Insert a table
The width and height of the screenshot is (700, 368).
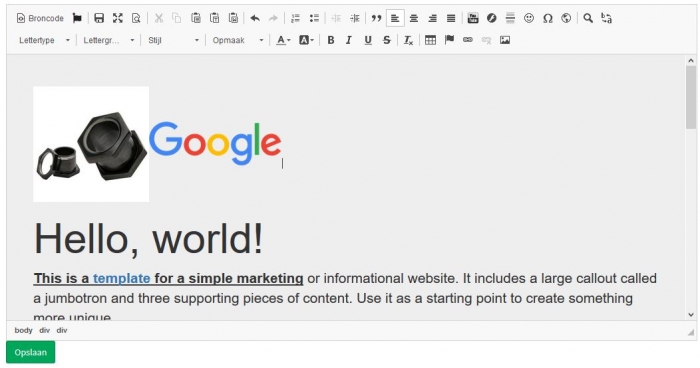(x=430, y=40)
